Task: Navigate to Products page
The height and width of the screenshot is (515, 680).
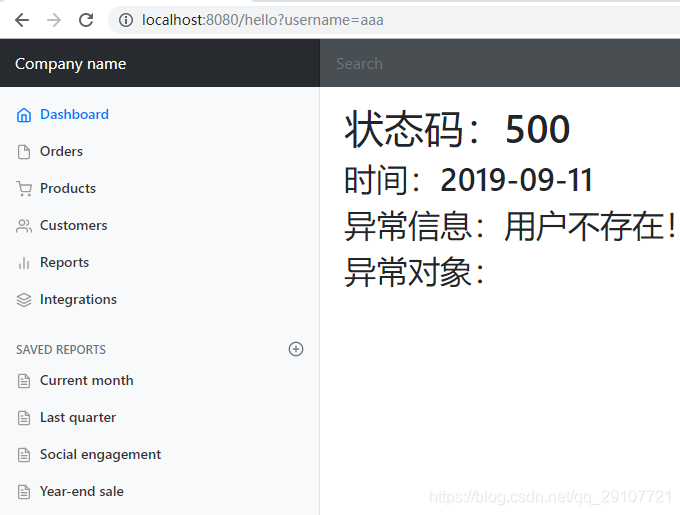Action: (68, 188)
